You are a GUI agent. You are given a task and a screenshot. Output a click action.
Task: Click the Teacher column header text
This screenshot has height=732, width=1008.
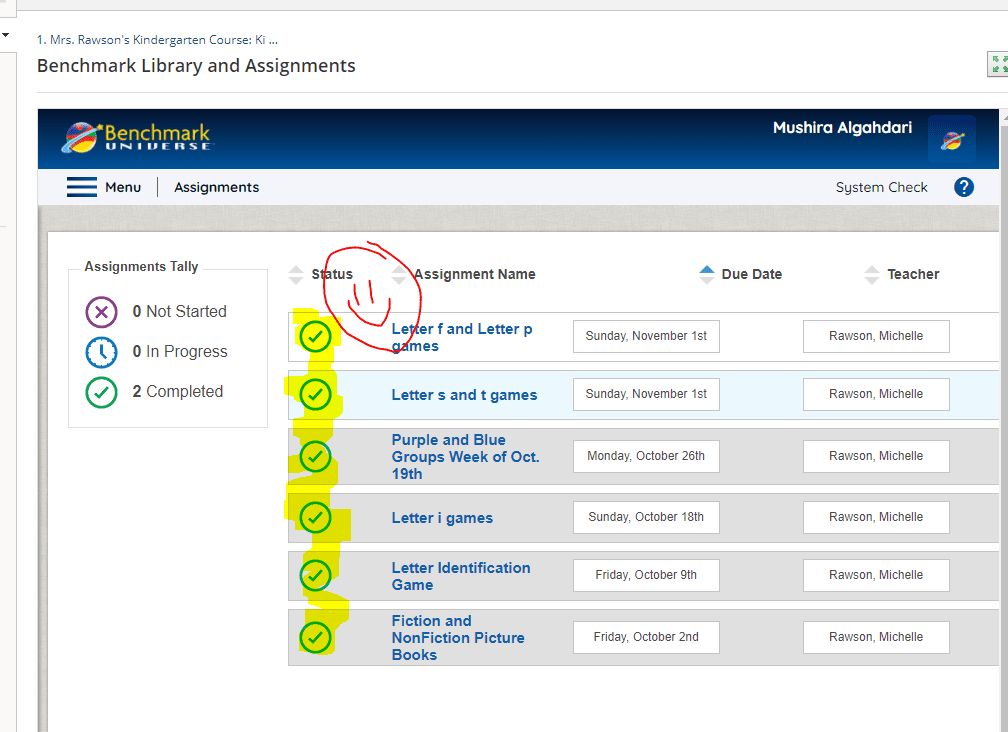click(913, 274)
